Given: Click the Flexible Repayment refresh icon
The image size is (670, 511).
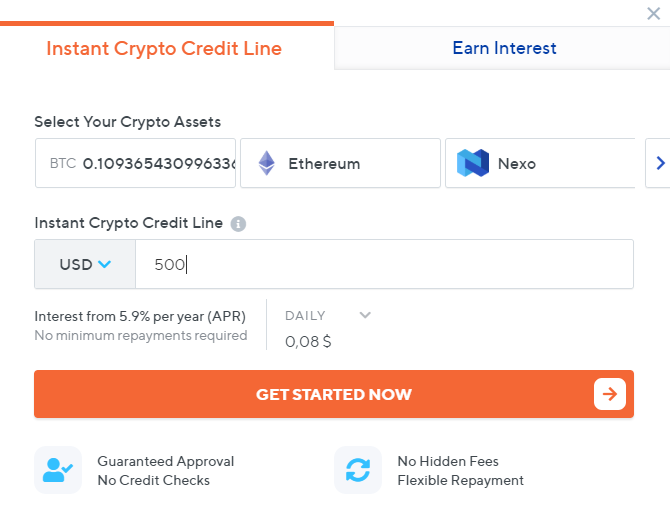Looking at the screenshot, I should point(358,470).
